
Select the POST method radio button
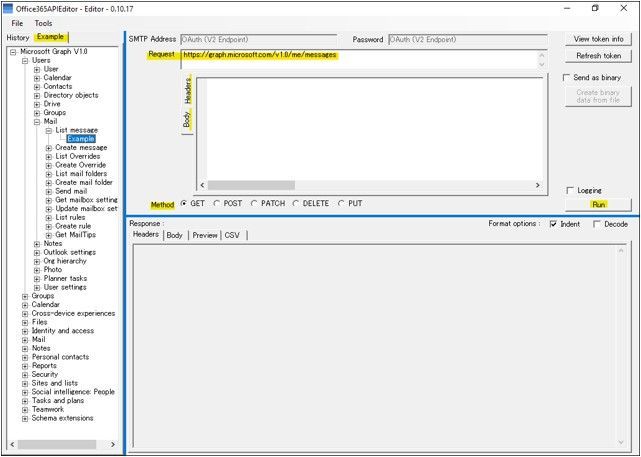[217, 204]
